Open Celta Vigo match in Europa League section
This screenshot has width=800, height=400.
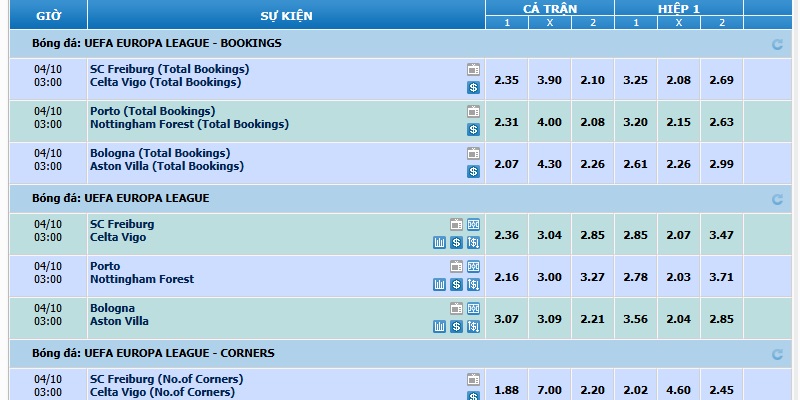(118, 237)
